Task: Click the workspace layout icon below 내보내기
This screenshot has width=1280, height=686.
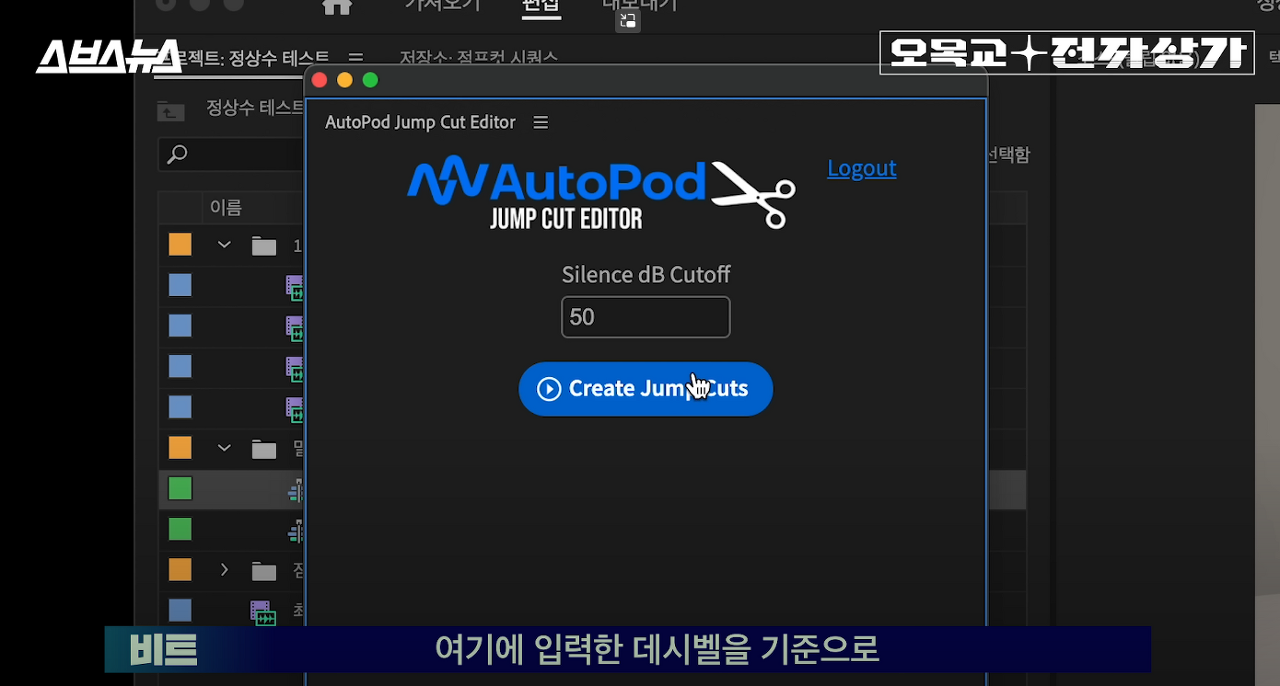Action: pos(627,20)
